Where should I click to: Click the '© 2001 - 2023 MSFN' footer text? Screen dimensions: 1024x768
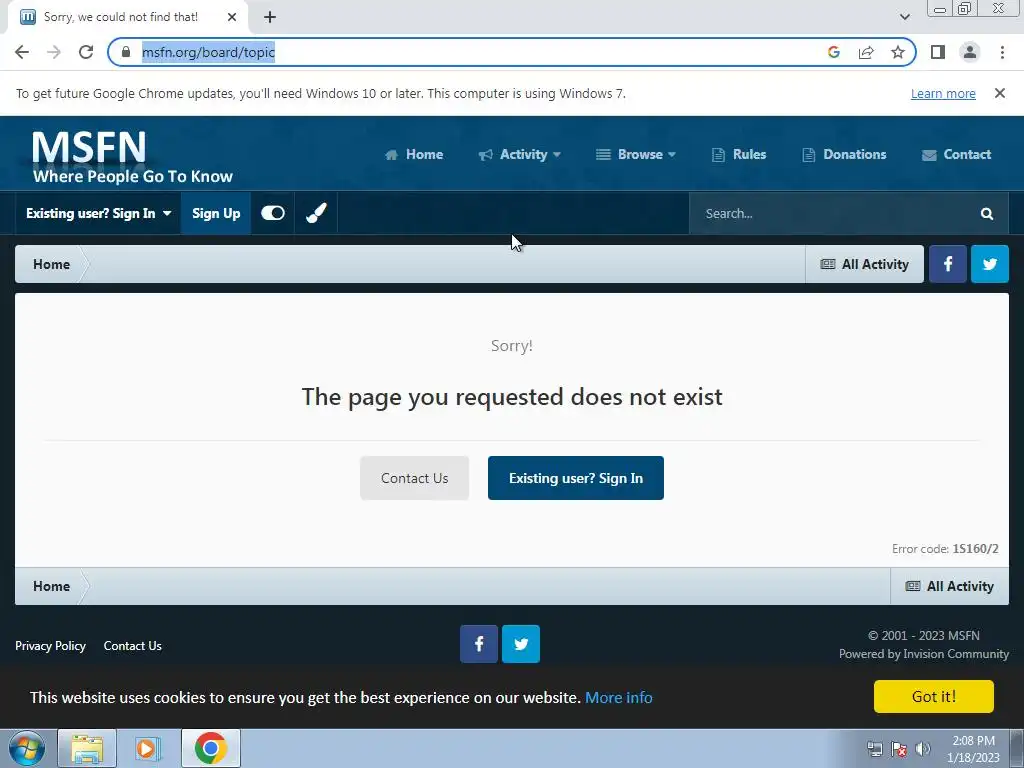coord(923,635)
